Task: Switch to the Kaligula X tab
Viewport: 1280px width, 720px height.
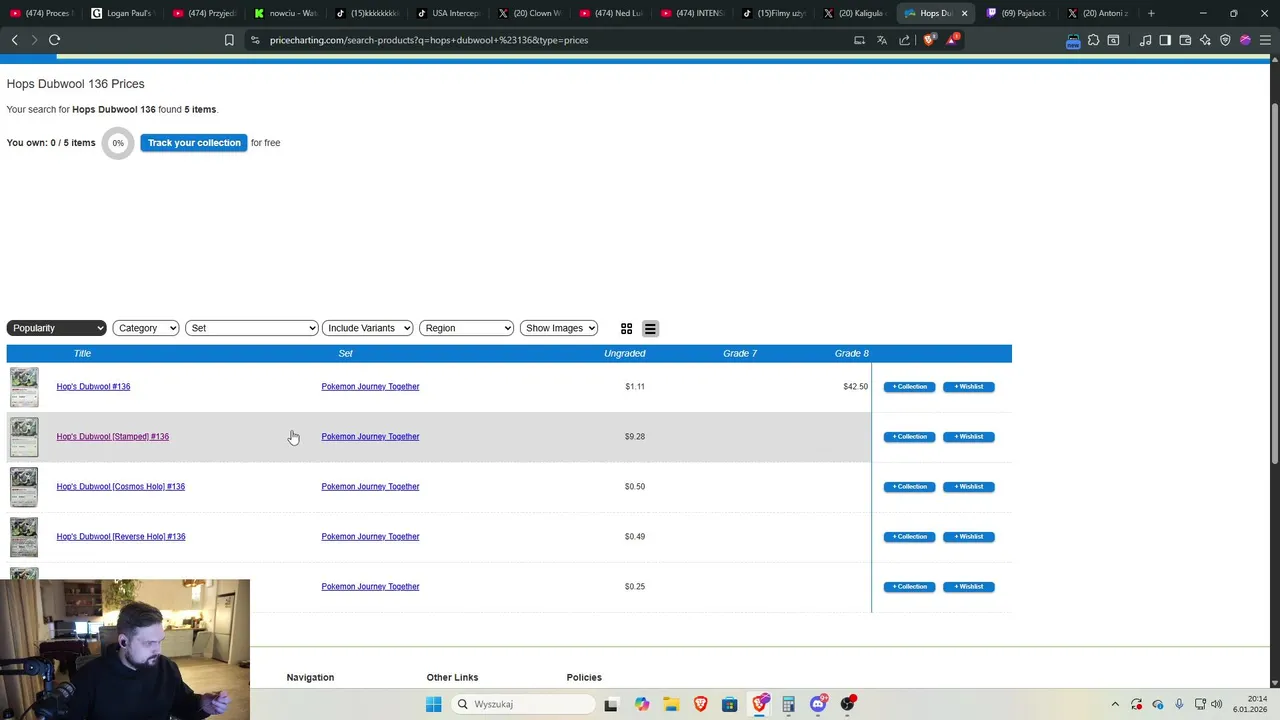Action: pos(854,13)
